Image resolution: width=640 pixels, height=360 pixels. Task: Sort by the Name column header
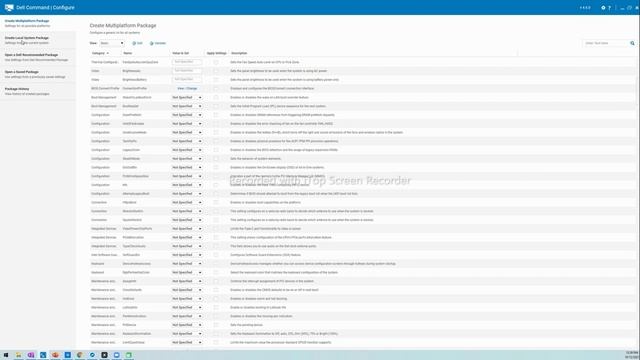[128, 53]
